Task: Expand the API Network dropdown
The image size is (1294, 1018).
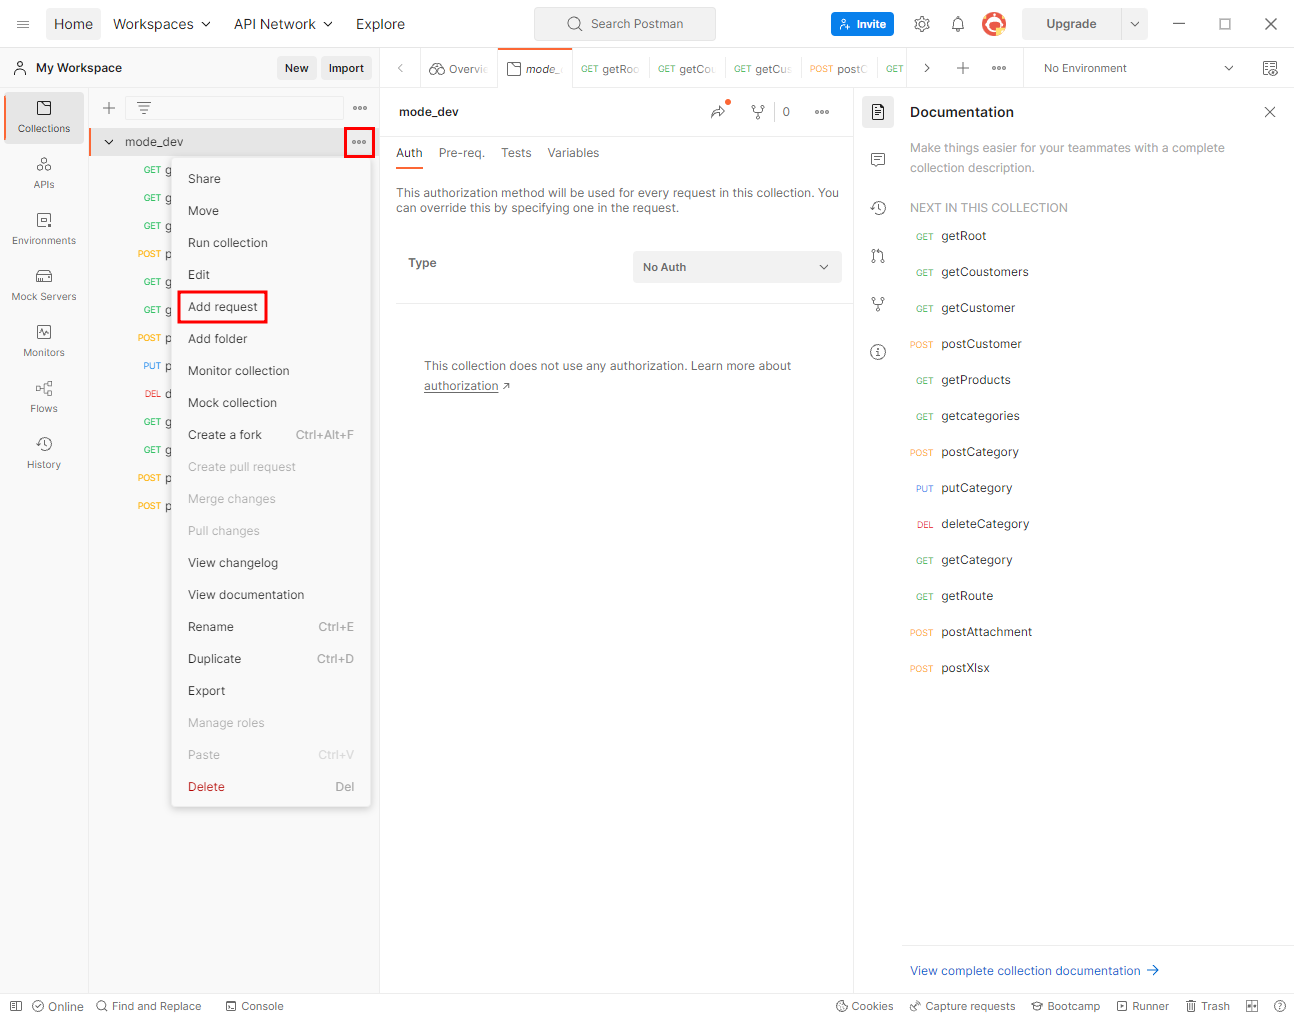Action: [283, 24]
